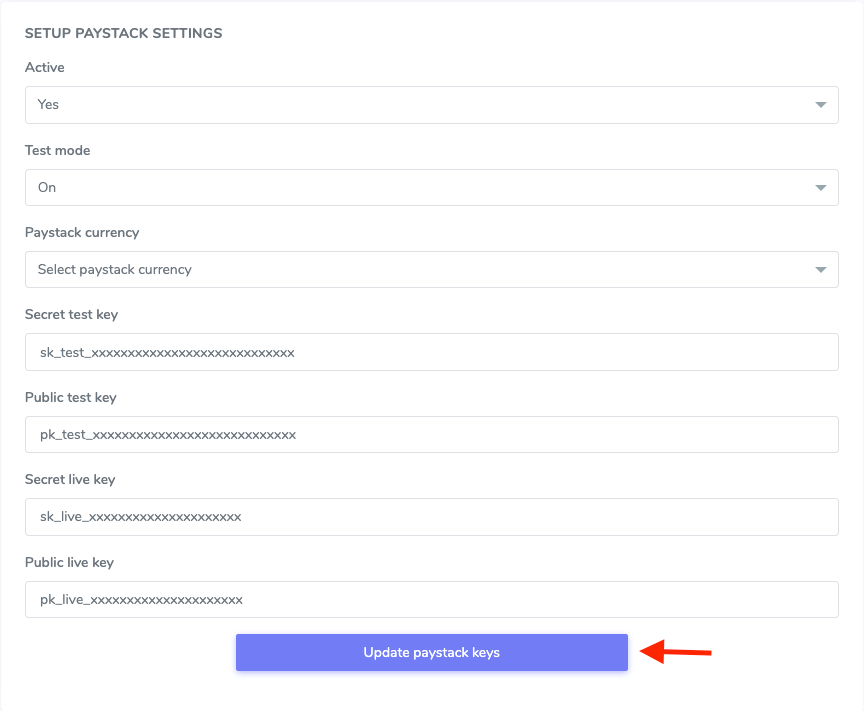
Task: Click the Active dropdown chevron arrow
Action: pos(820,104)
